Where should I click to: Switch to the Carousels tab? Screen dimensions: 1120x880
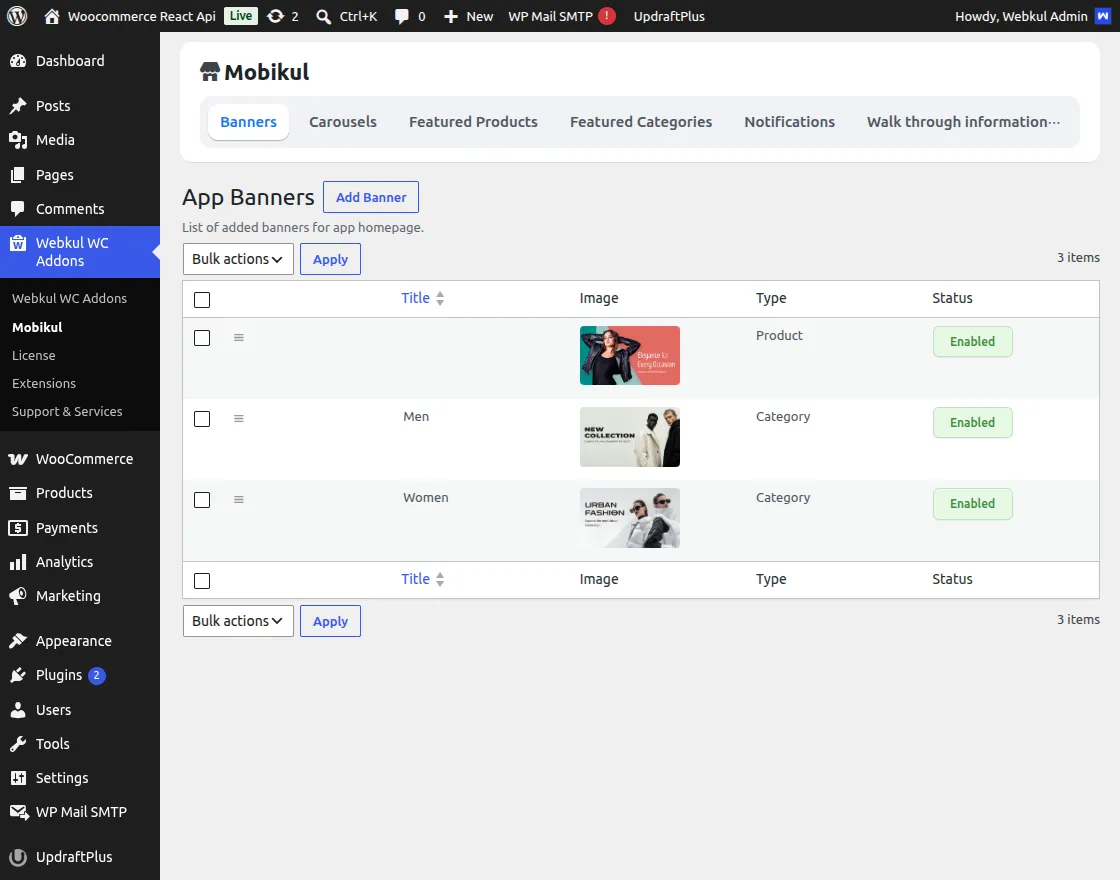343,121
